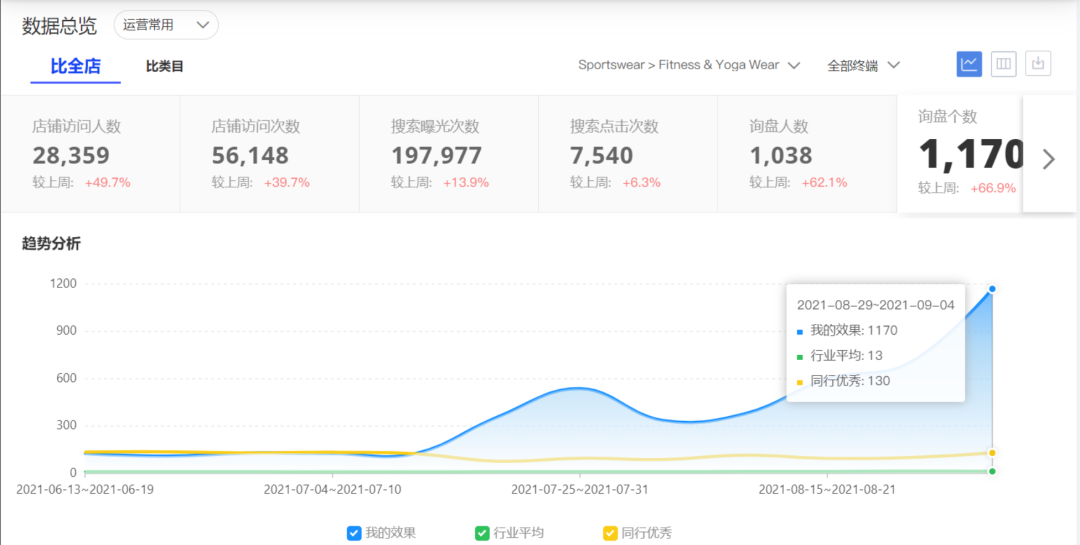Select the 搜索曝光次数 metric card
Screen dimensions: 1080x545
(x=449, y=154)
